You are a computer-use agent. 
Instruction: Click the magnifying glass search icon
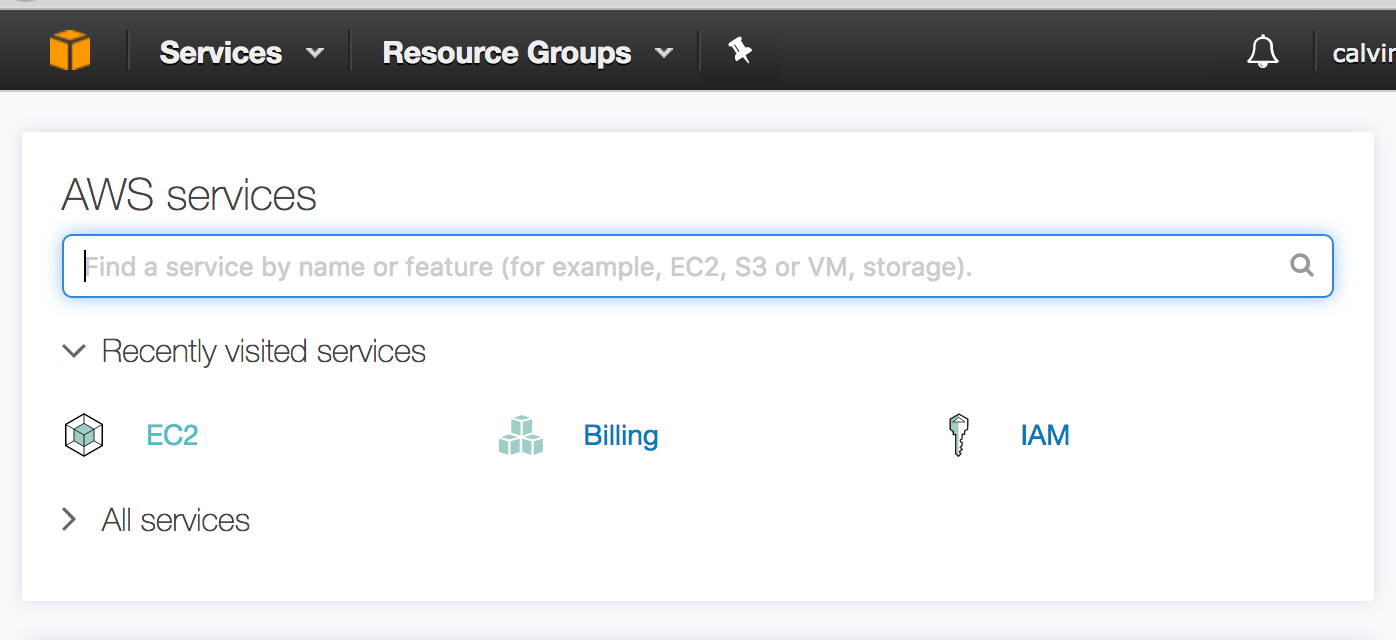(x=1302, y=265)
